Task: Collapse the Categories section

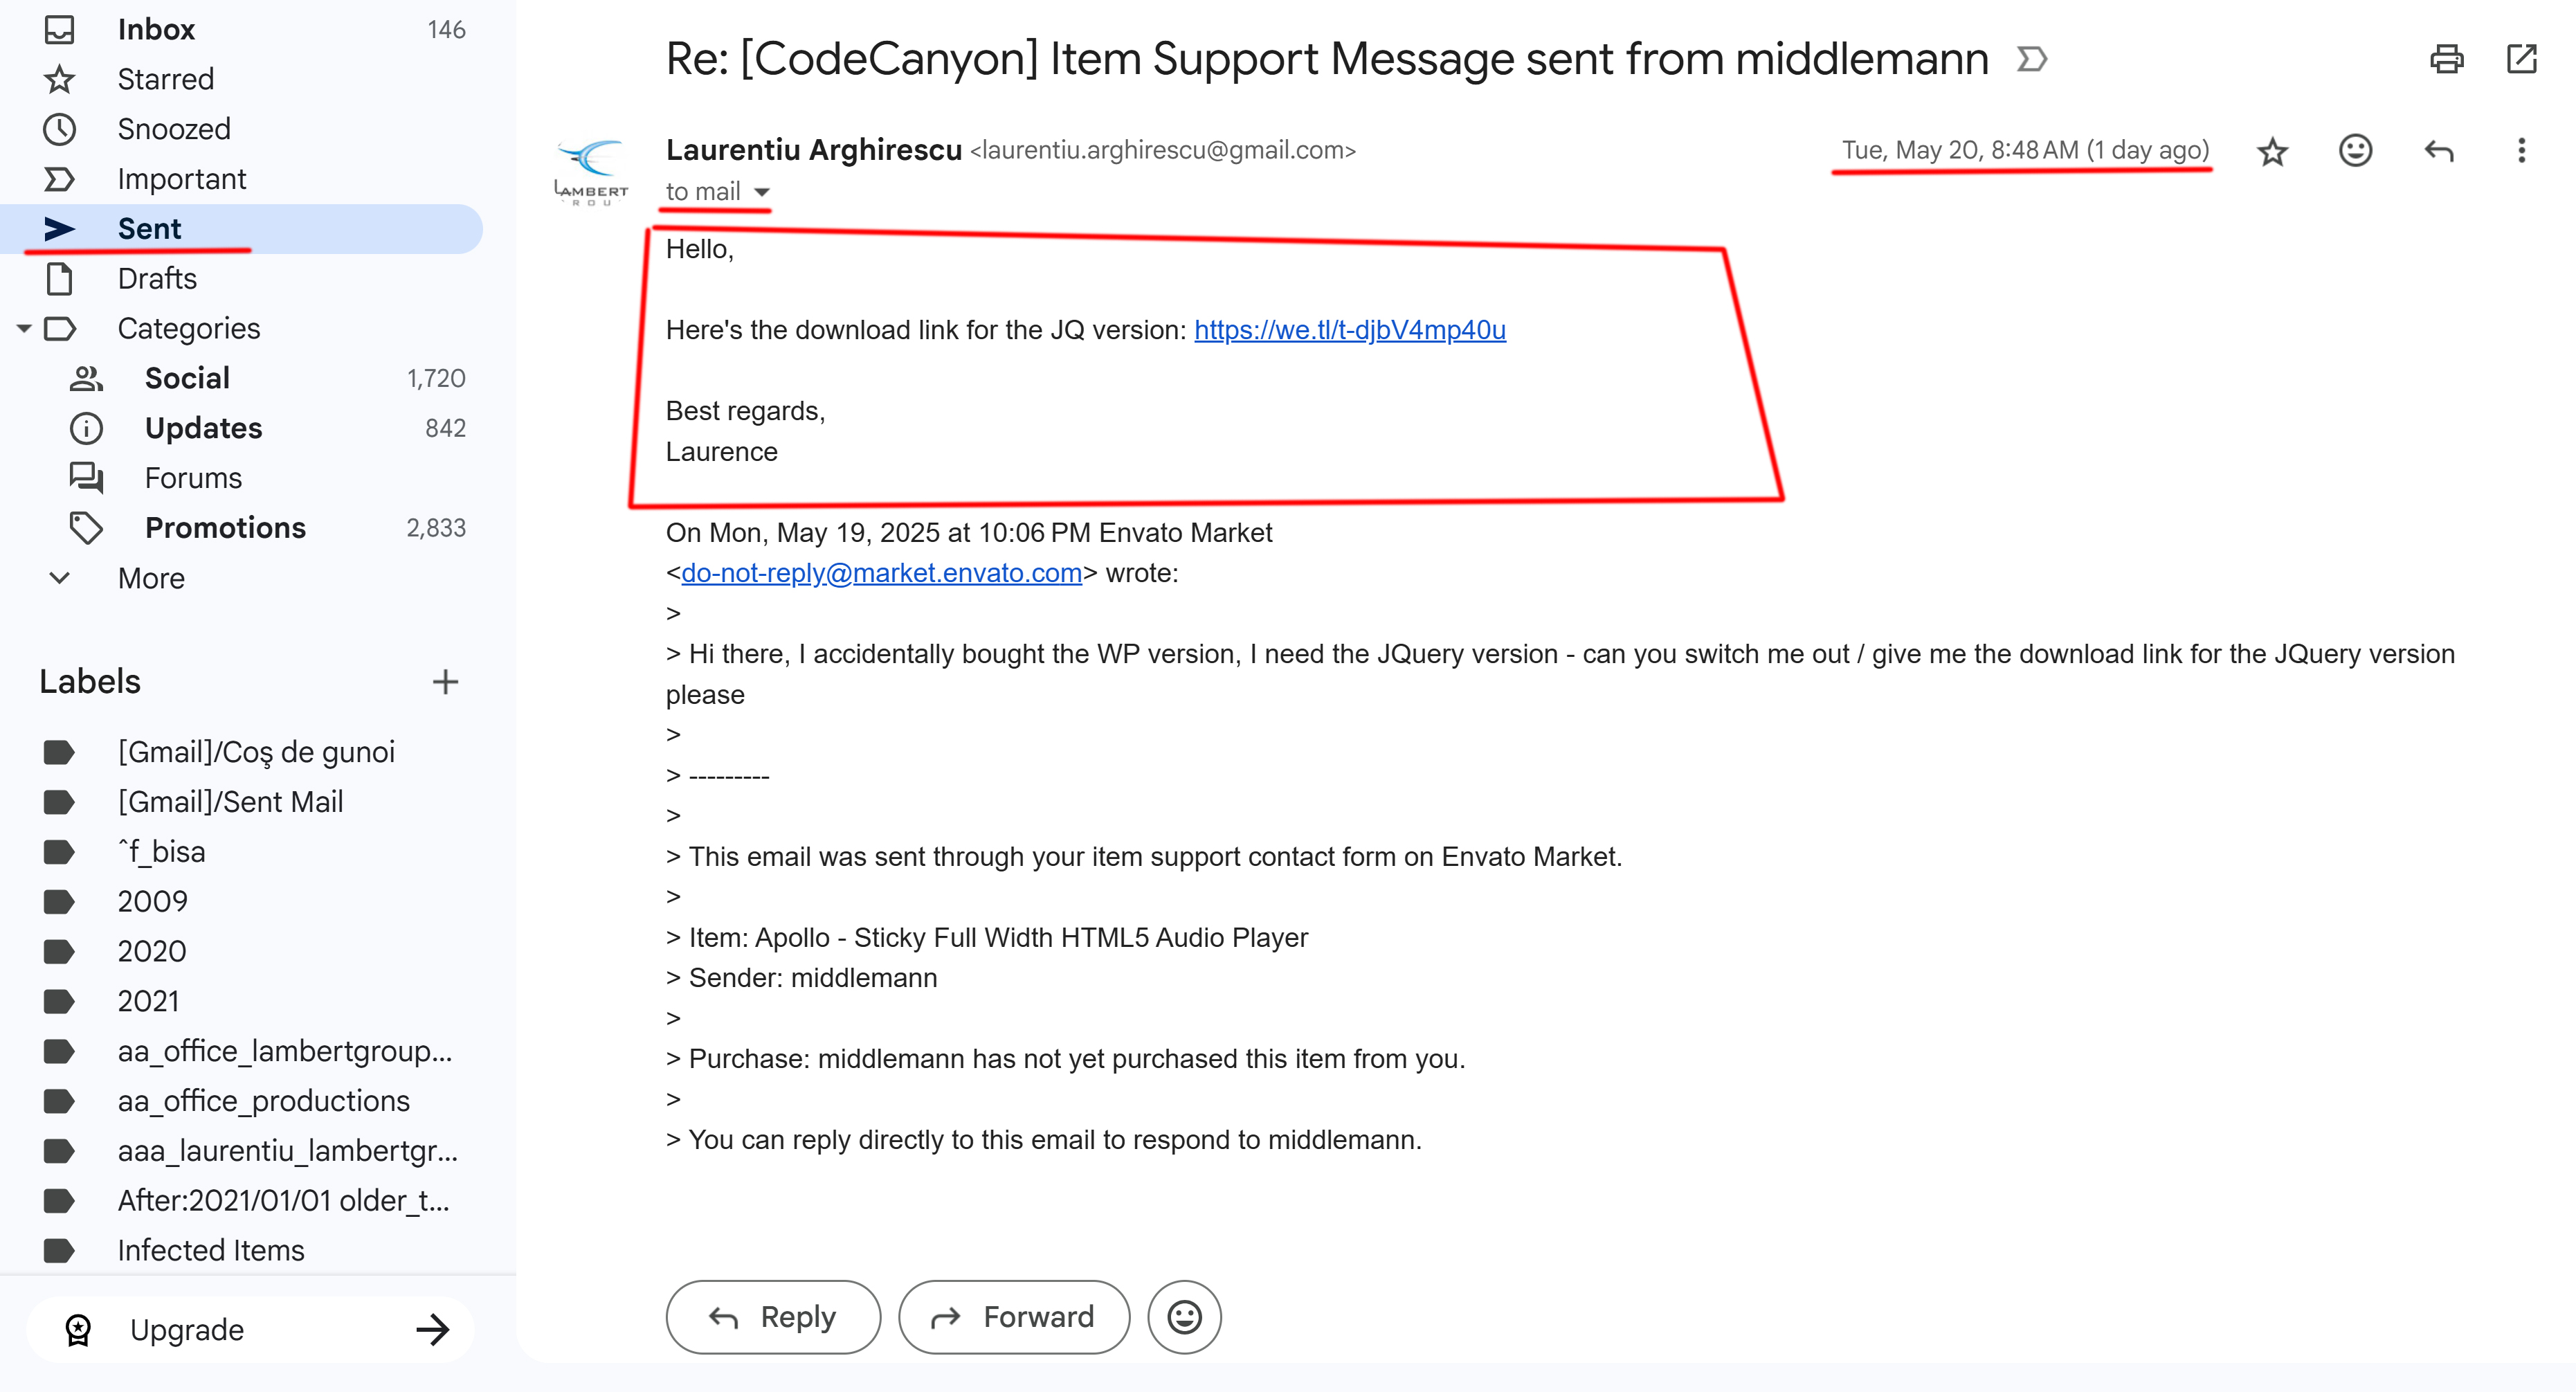Action: pyautogui.click(x=24, y=328)
